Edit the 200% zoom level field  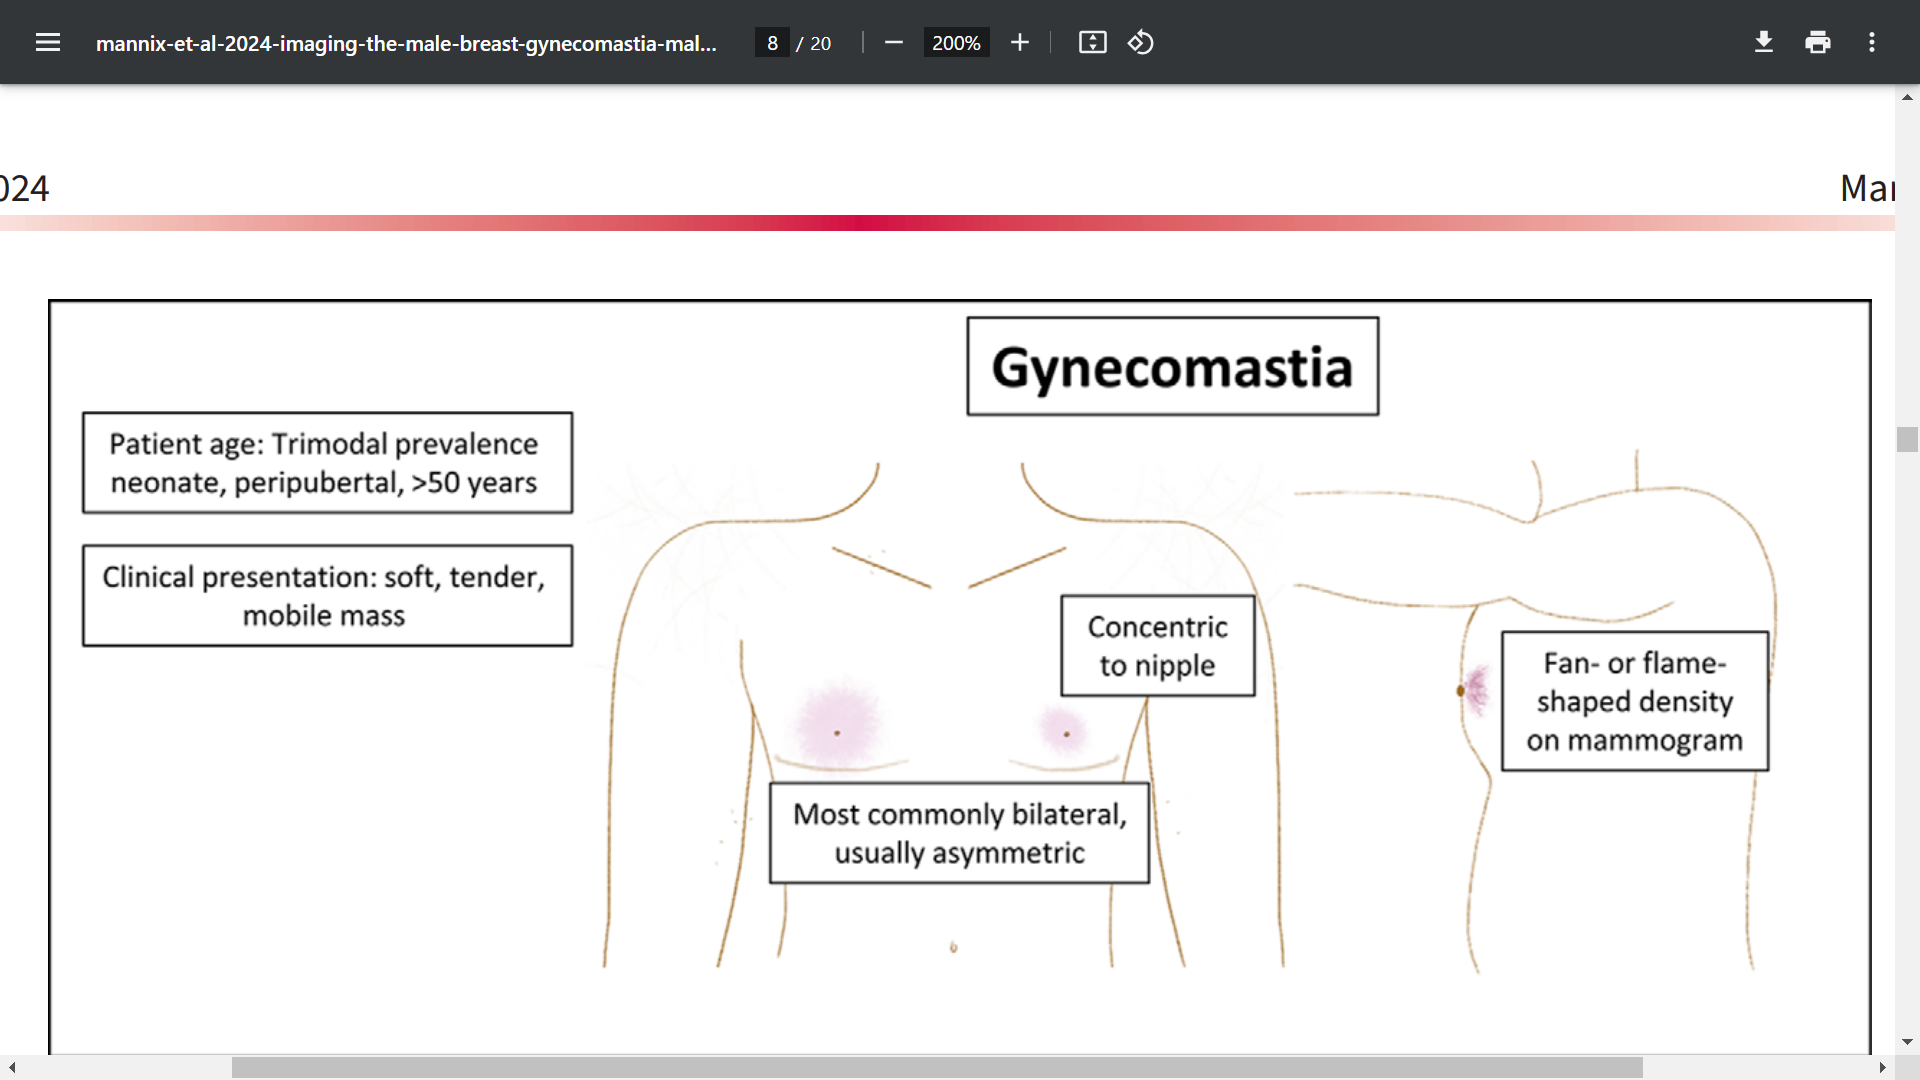click(956, 43)
